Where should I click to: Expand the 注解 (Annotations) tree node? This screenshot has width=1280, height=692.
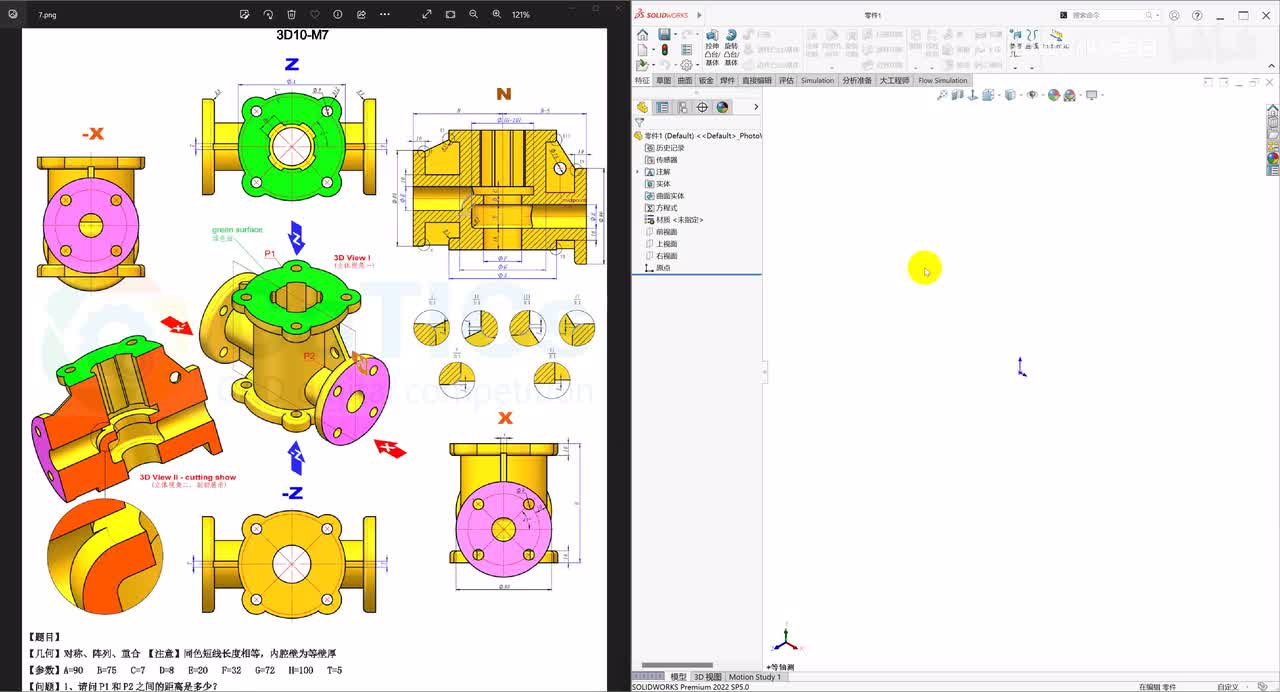[x=637, y=172]
